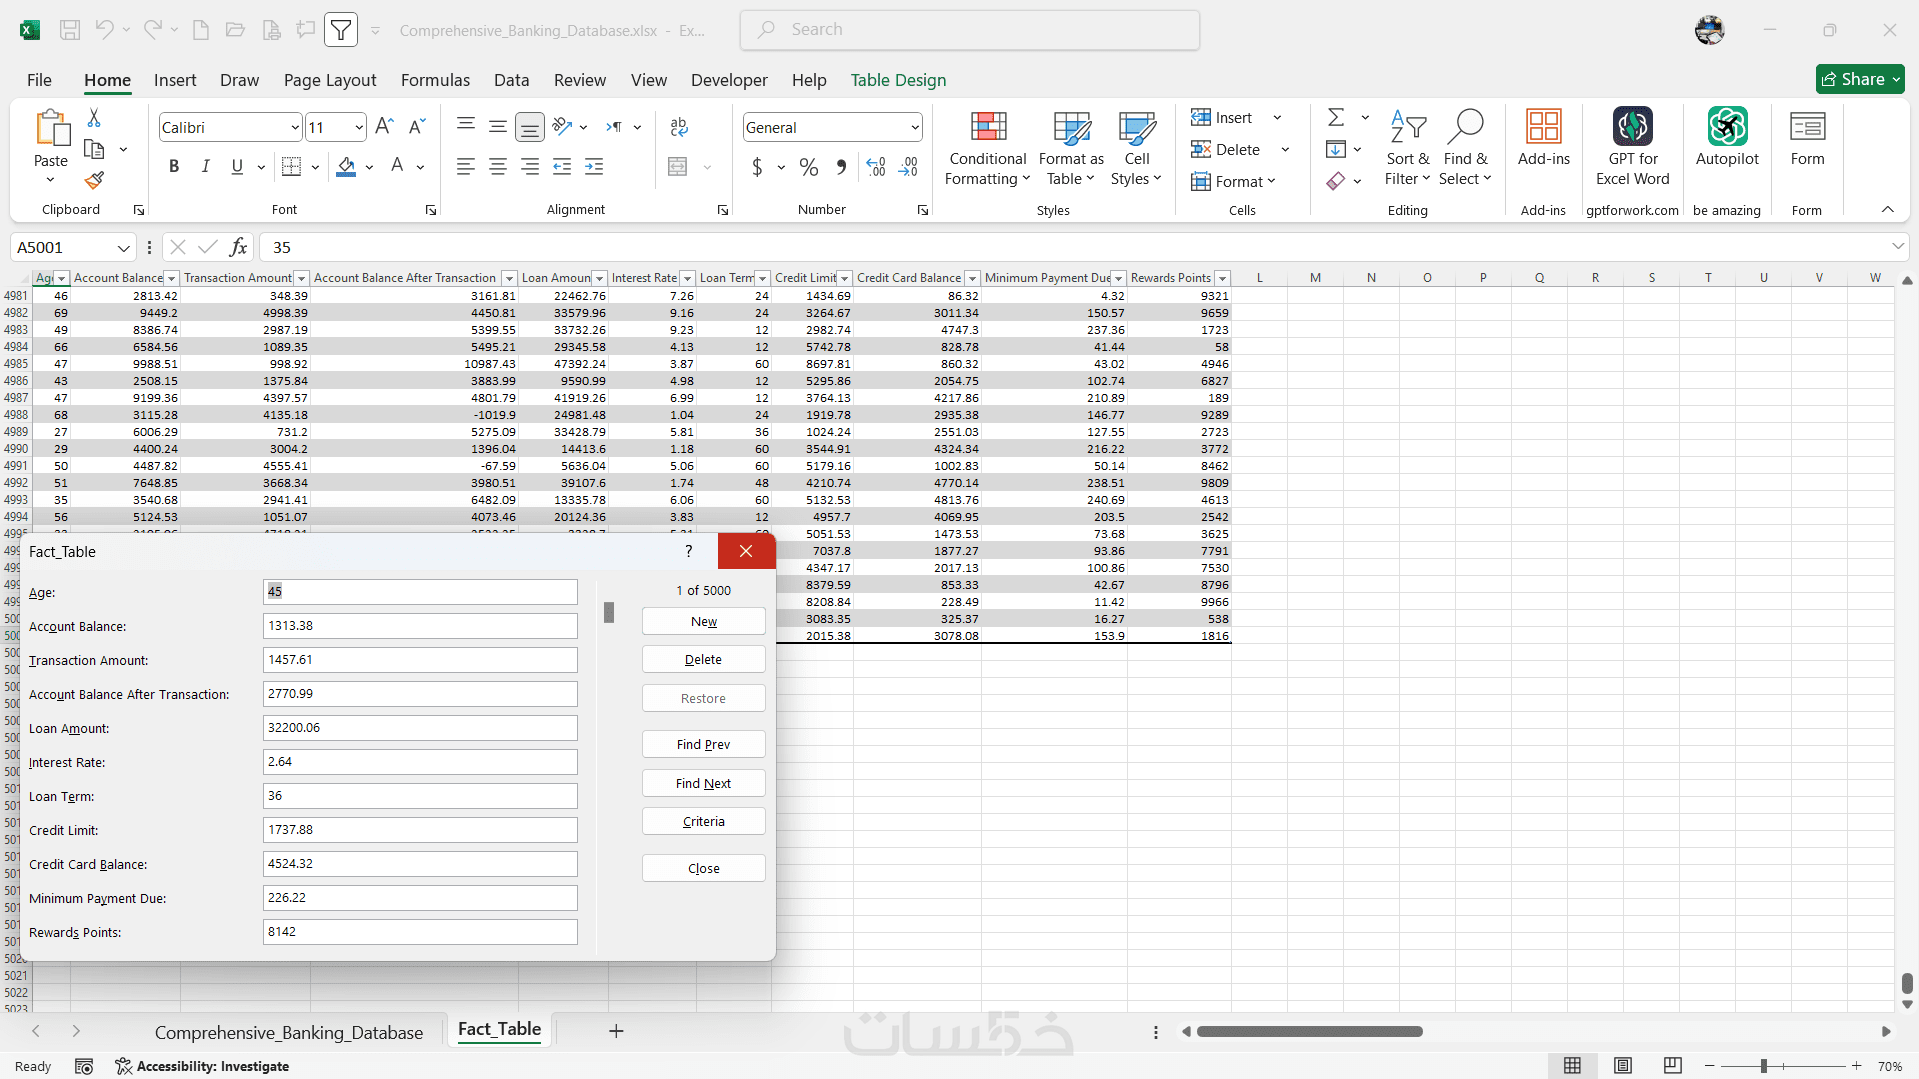
Task: Click the Font Color swatch icon
Action: [397, 167]
